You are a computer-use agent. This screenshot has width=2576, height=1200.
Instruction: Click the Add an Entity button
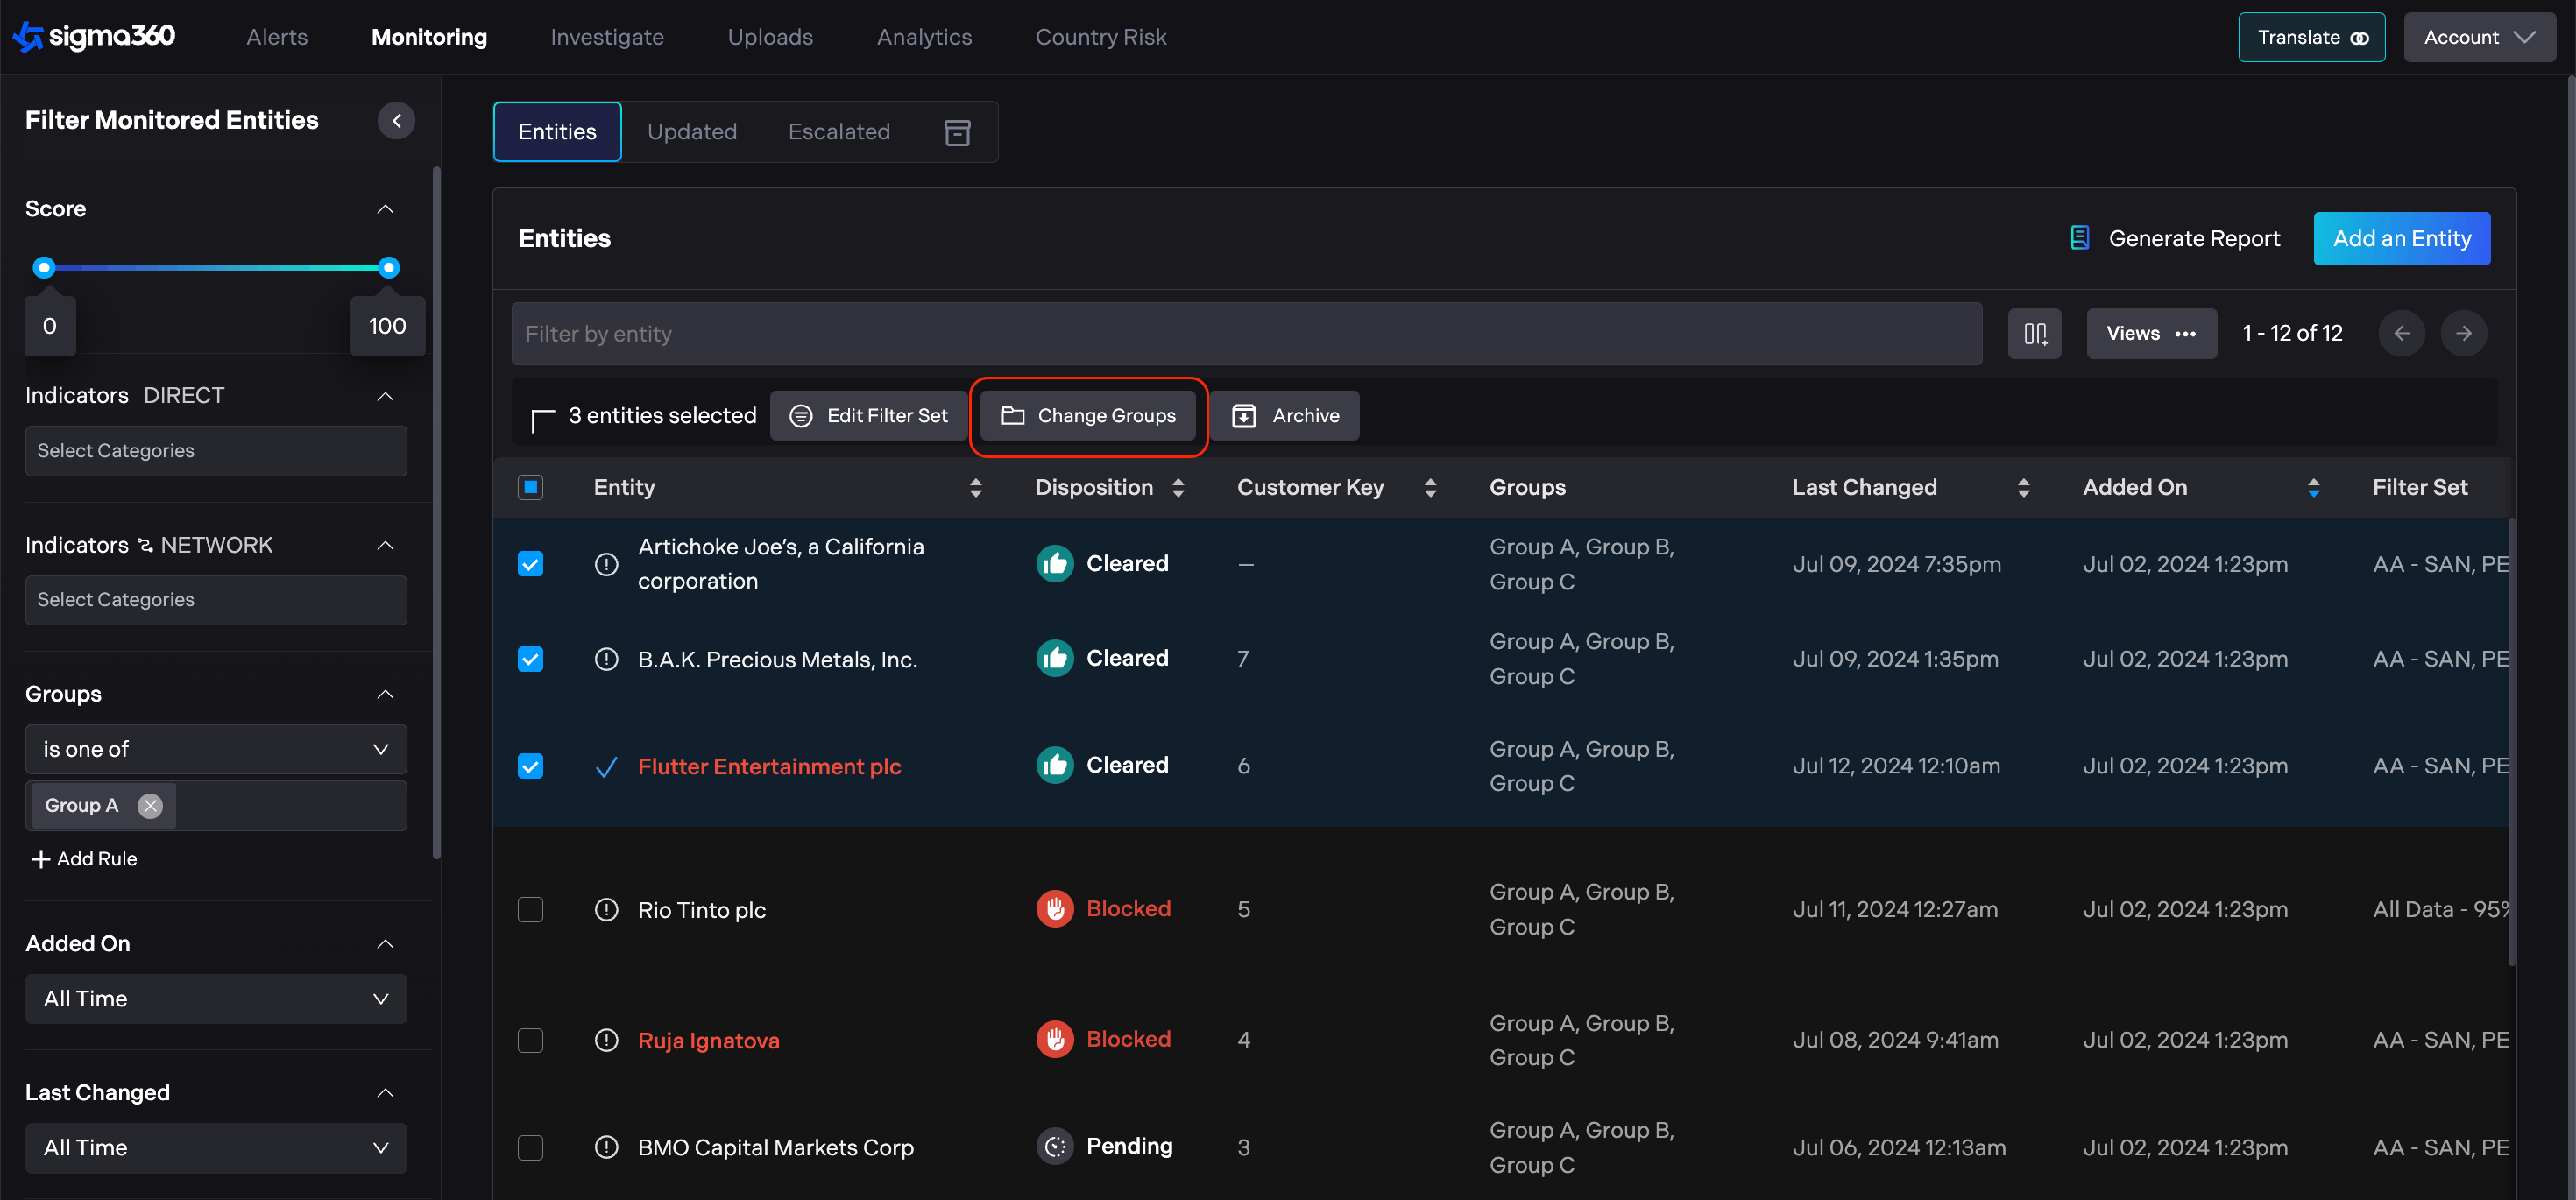click(x=2401, y=238)
